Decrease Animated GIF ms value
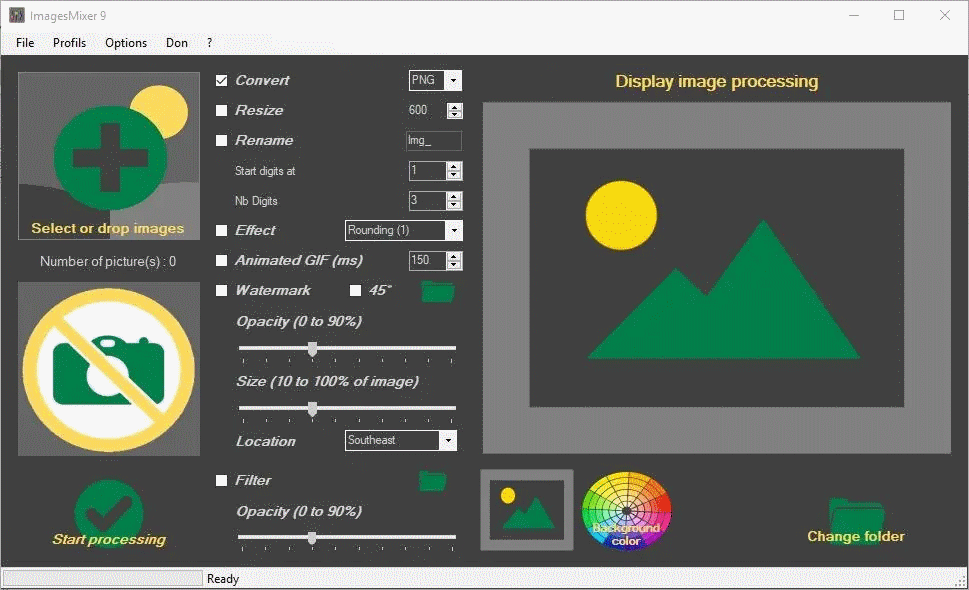This screenshot has height=590, width=969. [x=454, y=264]
